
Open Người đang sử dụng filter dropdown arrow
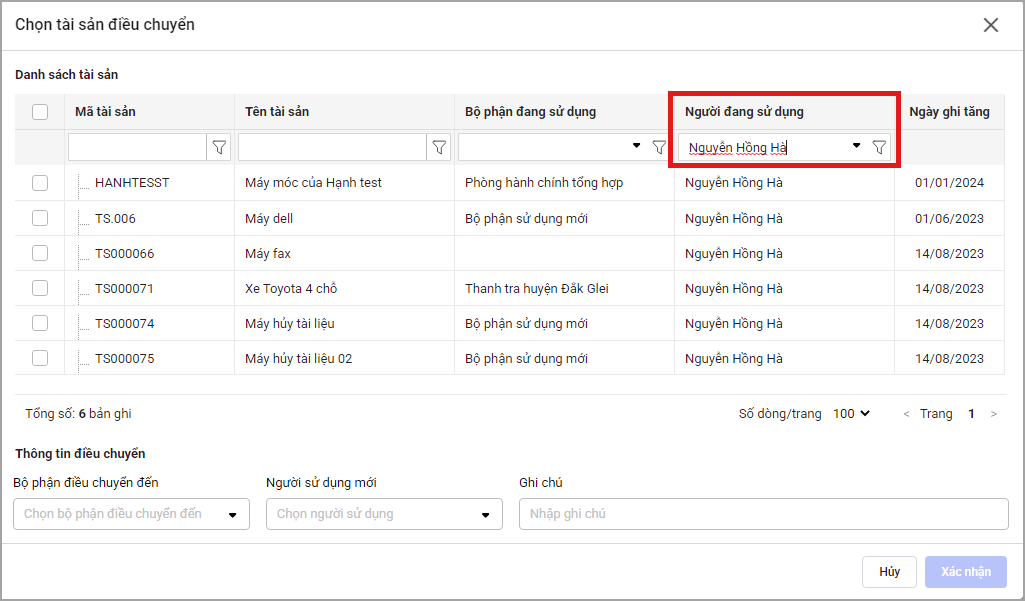pos(856,146)
